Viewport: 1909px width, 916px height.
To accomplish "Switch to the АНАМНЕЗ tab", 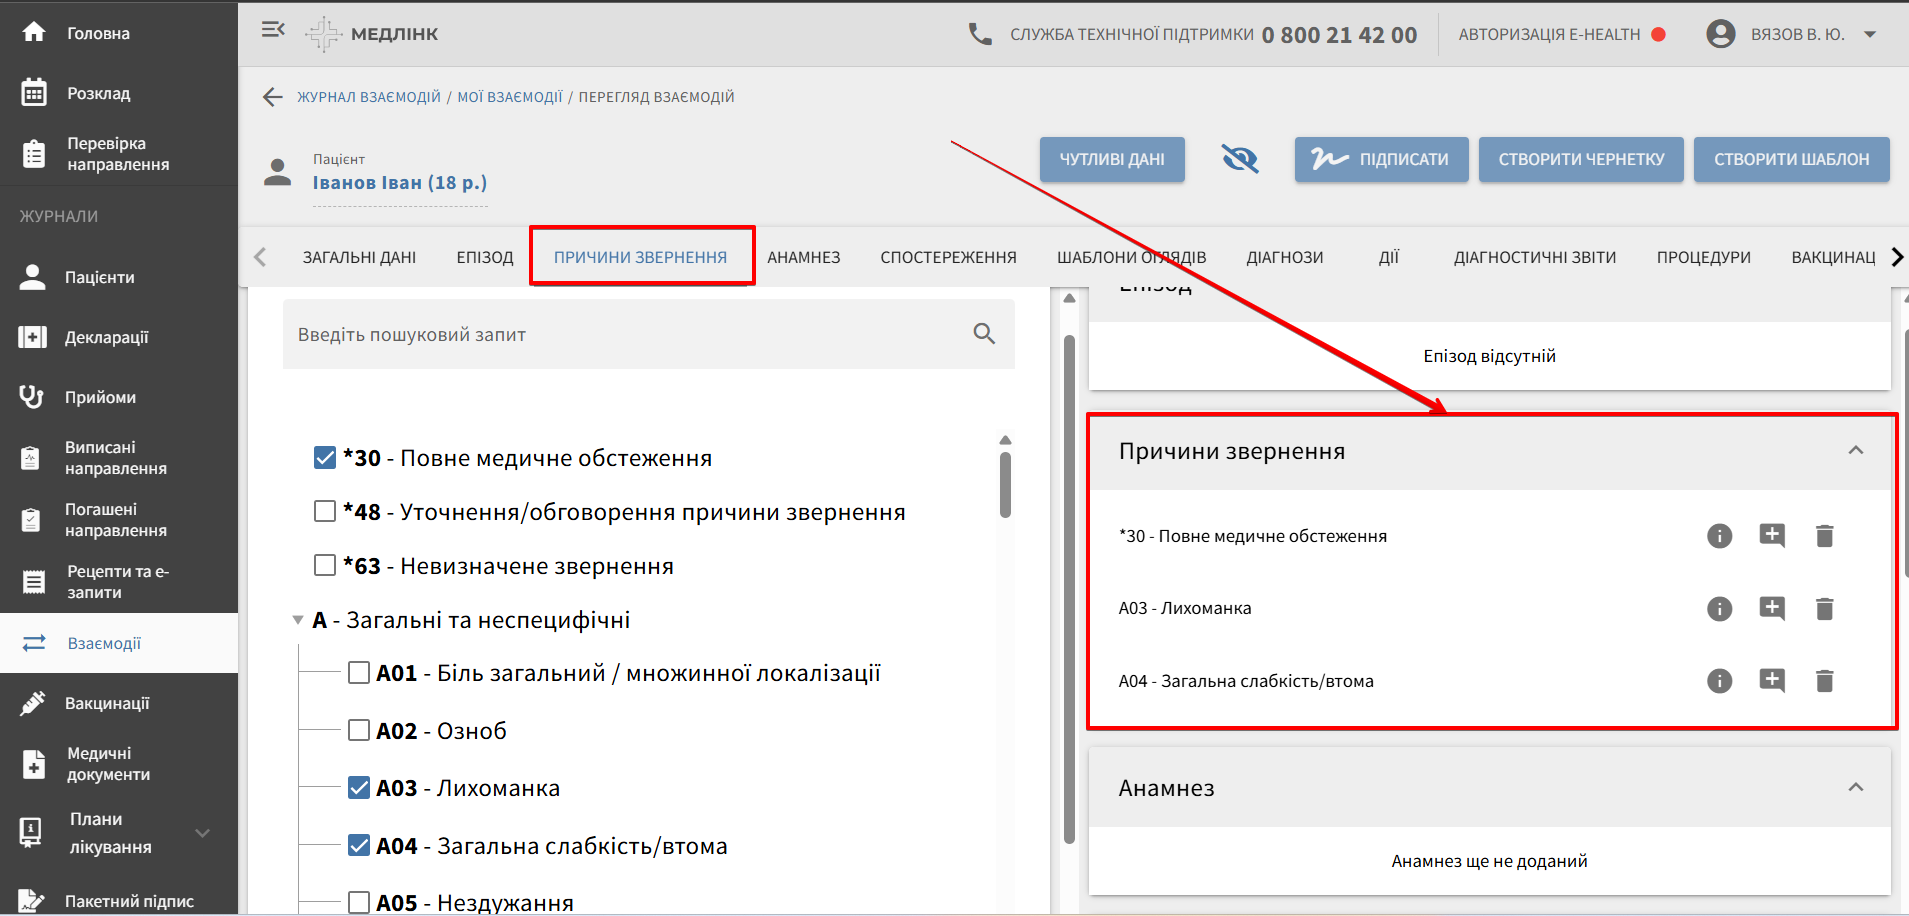I will pyautogui.click(x=803, y=257).
